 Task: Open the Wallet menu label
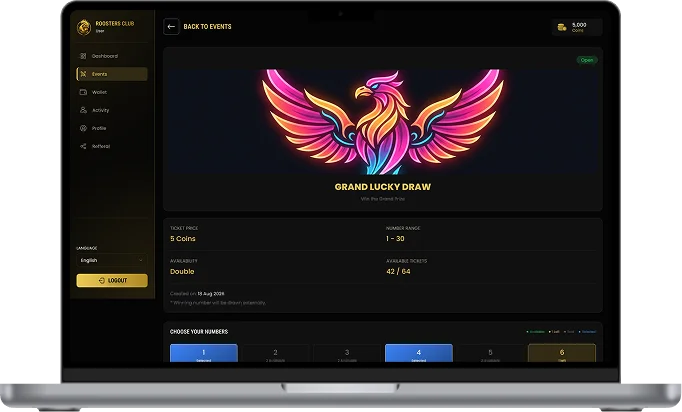point(99,92)
